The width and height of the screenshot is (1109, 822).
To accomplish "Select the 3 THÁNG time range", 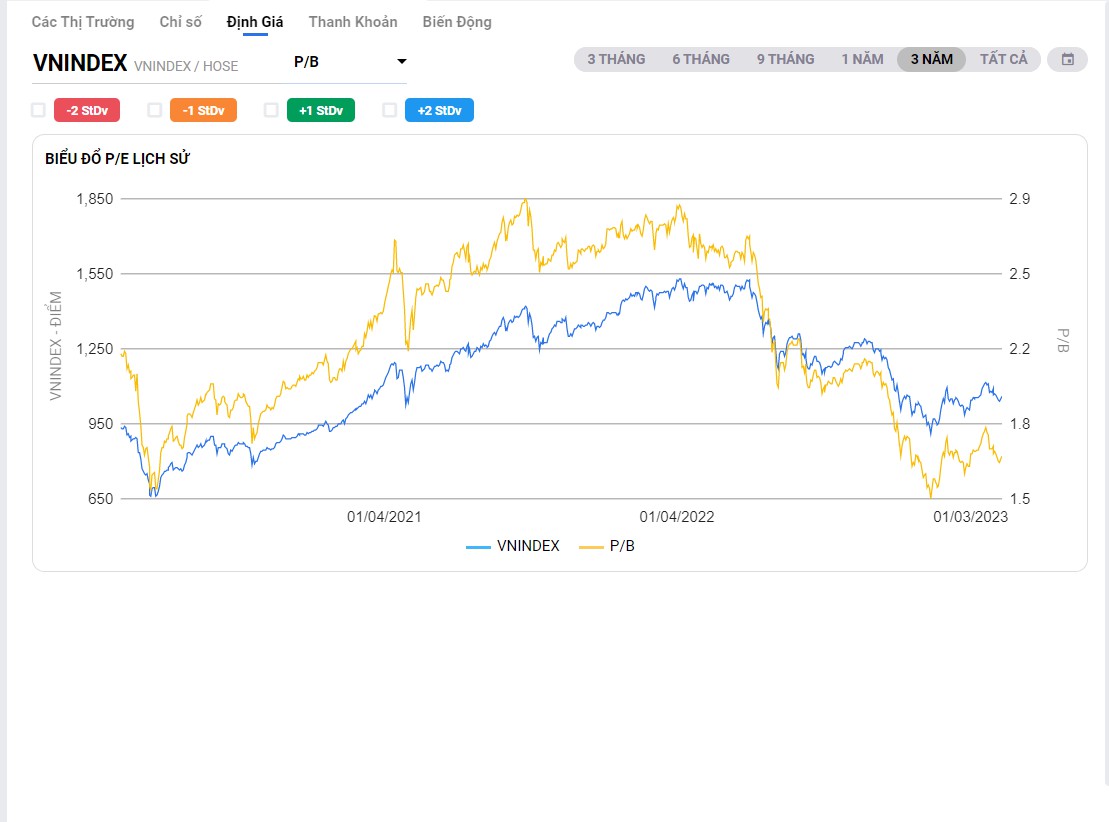I will pos(616,59).
